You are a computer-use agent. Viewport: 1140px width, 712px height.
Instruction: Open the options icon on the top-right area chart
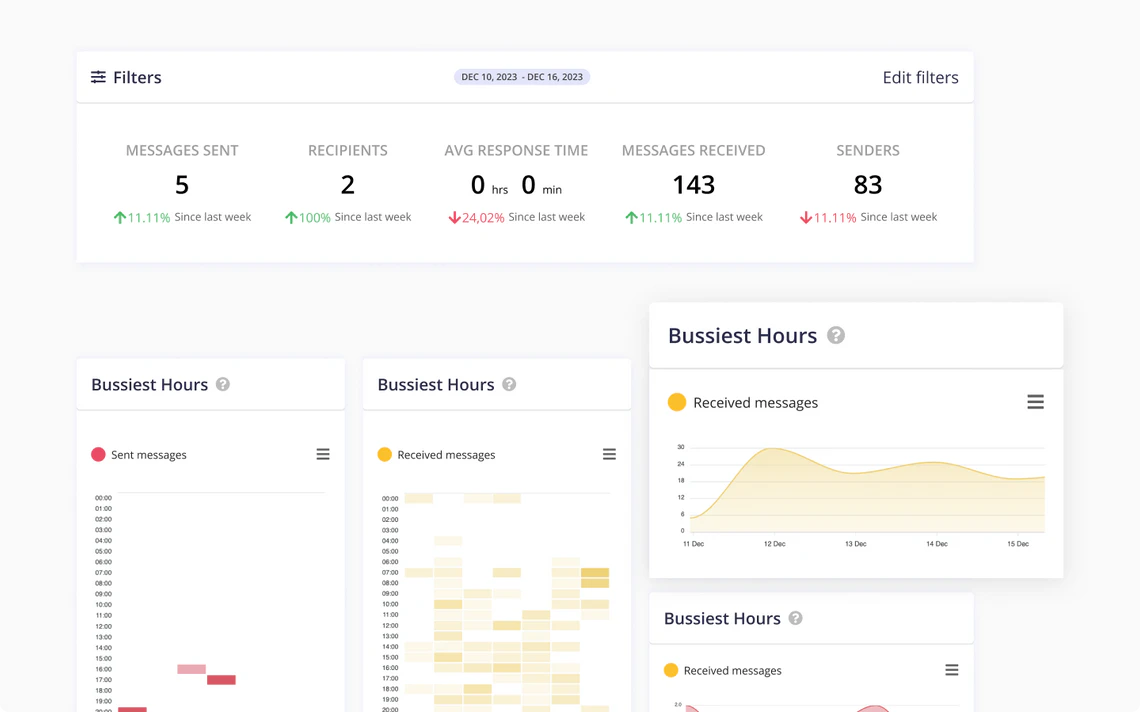(1036, 401)
